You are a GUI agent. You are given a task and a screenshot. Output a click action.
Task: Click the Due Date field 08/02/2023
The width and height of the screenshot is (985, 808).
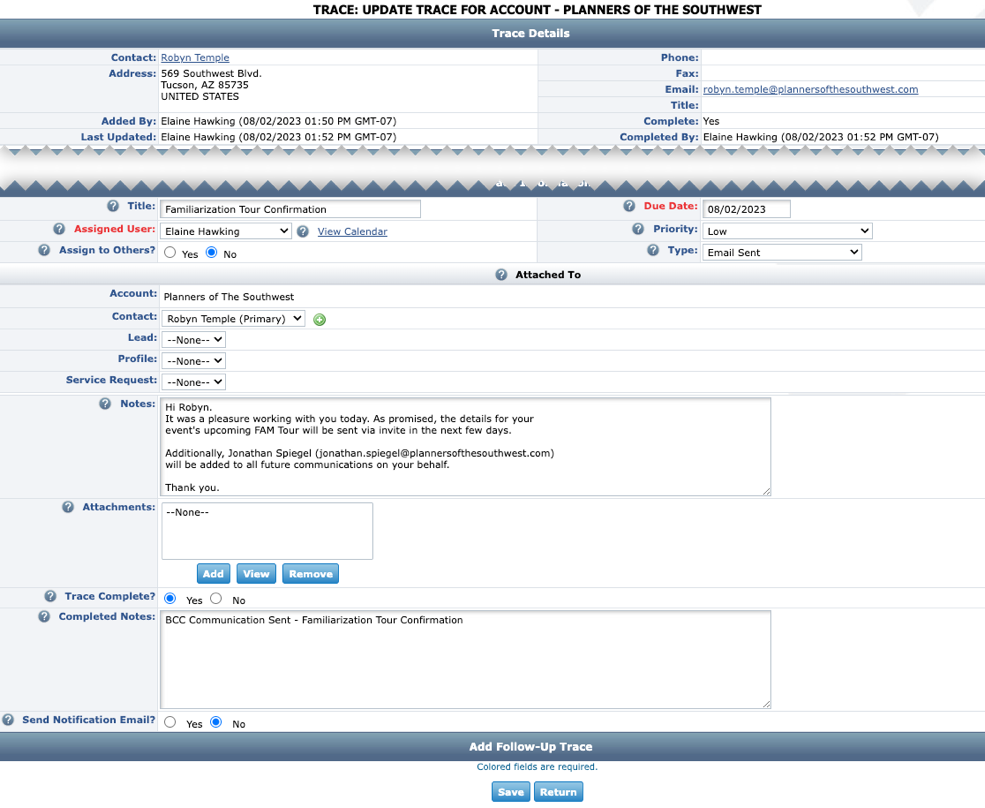[x=746, y=209]
